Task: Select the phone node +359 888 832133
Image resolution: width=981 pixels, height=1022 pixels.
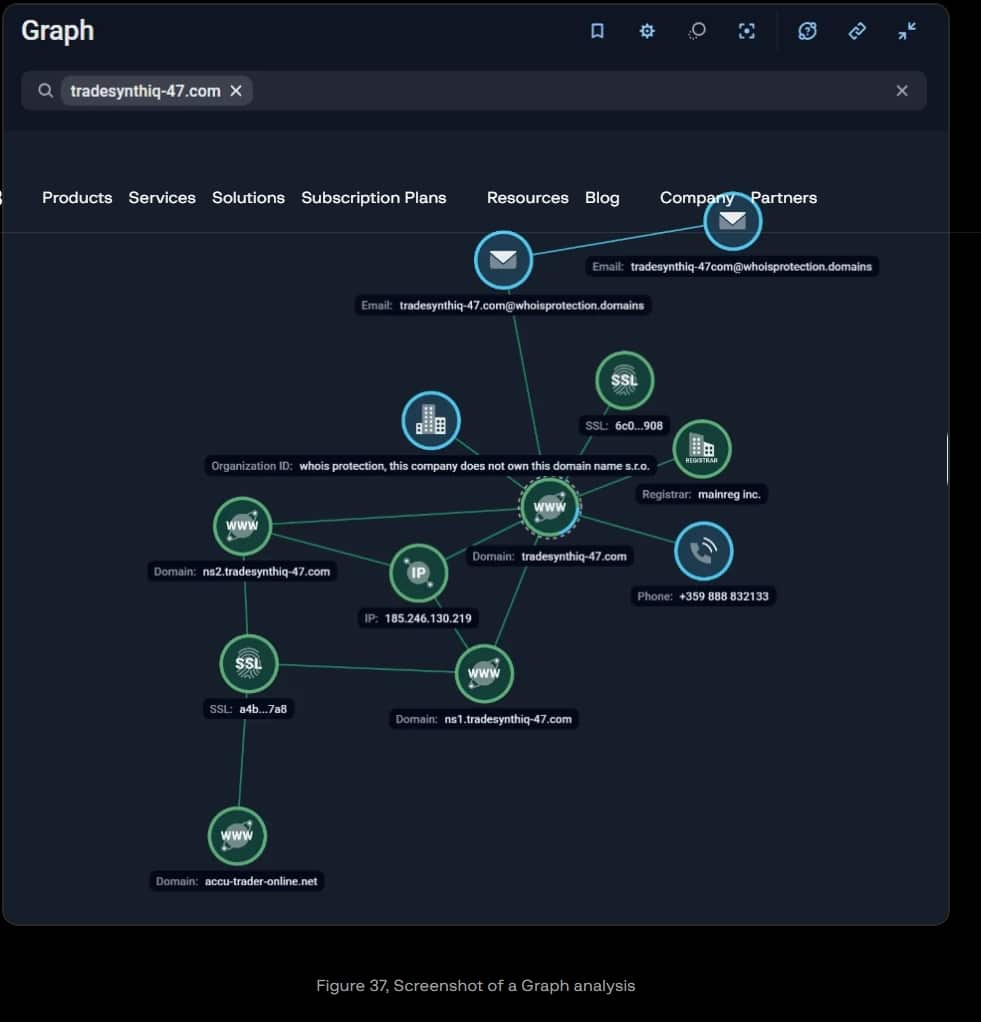Action: (x=703, y=550)
